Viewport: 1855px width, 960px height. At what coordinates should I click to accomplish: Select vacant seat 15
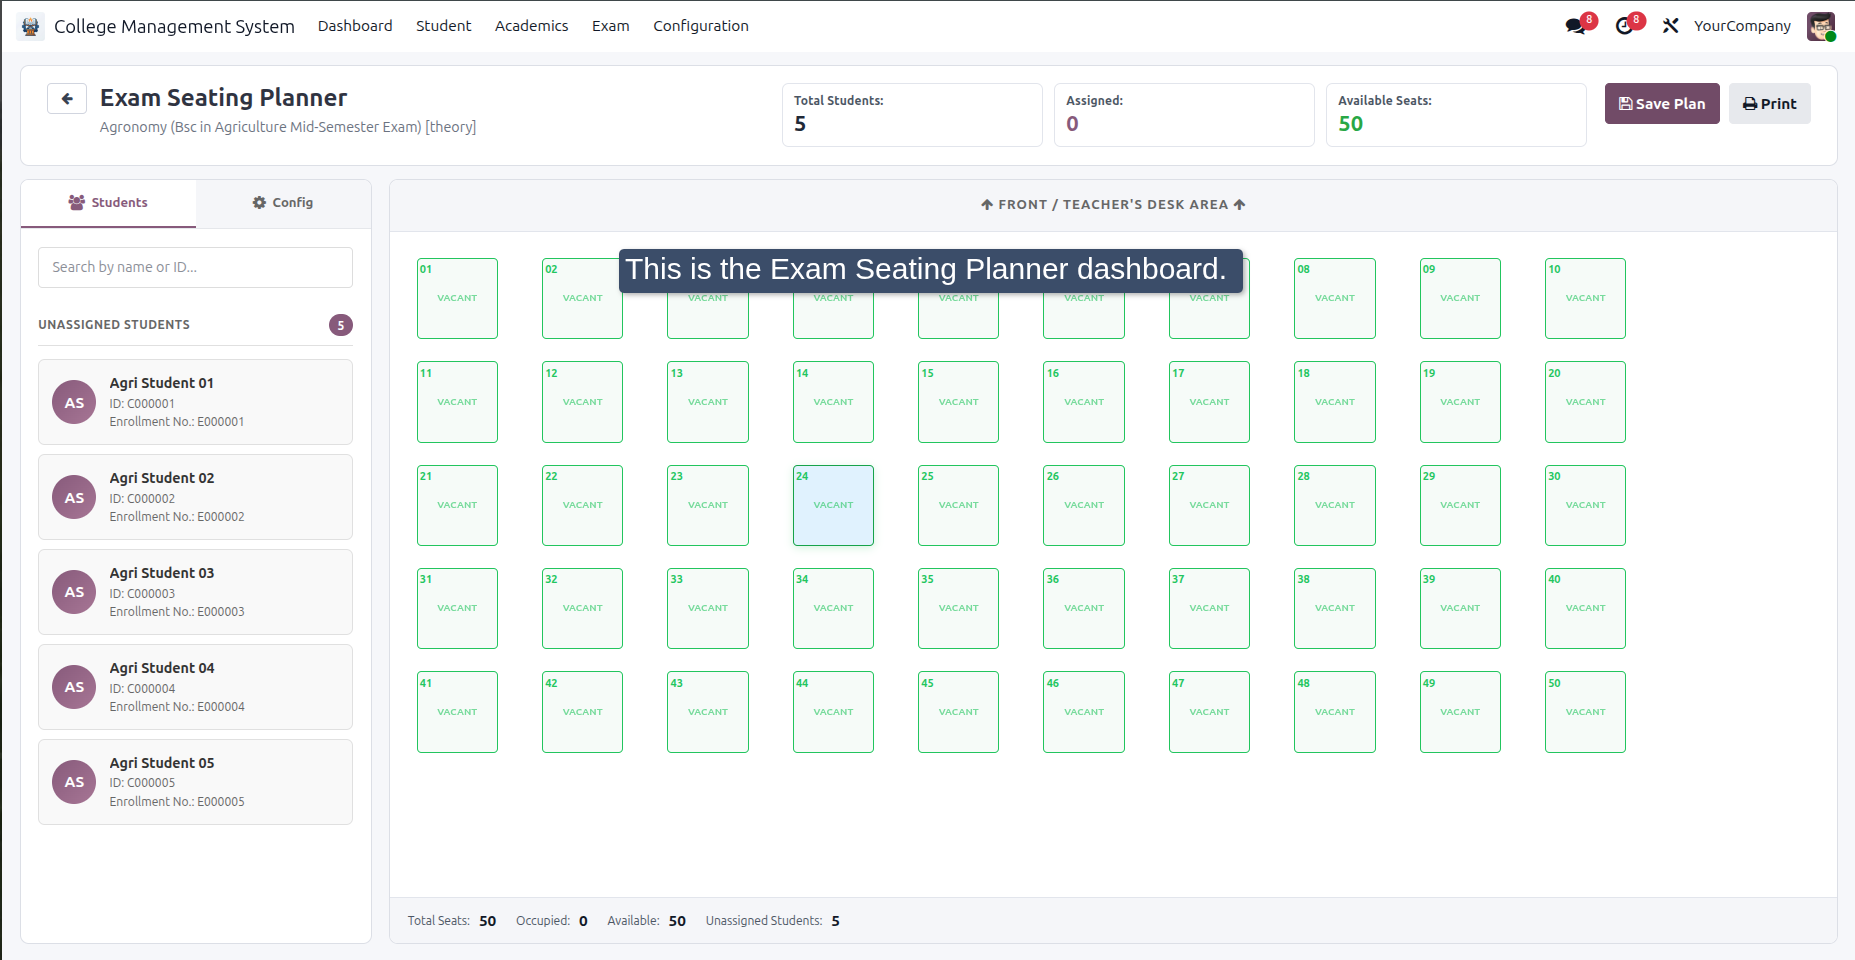pos(958,402)
